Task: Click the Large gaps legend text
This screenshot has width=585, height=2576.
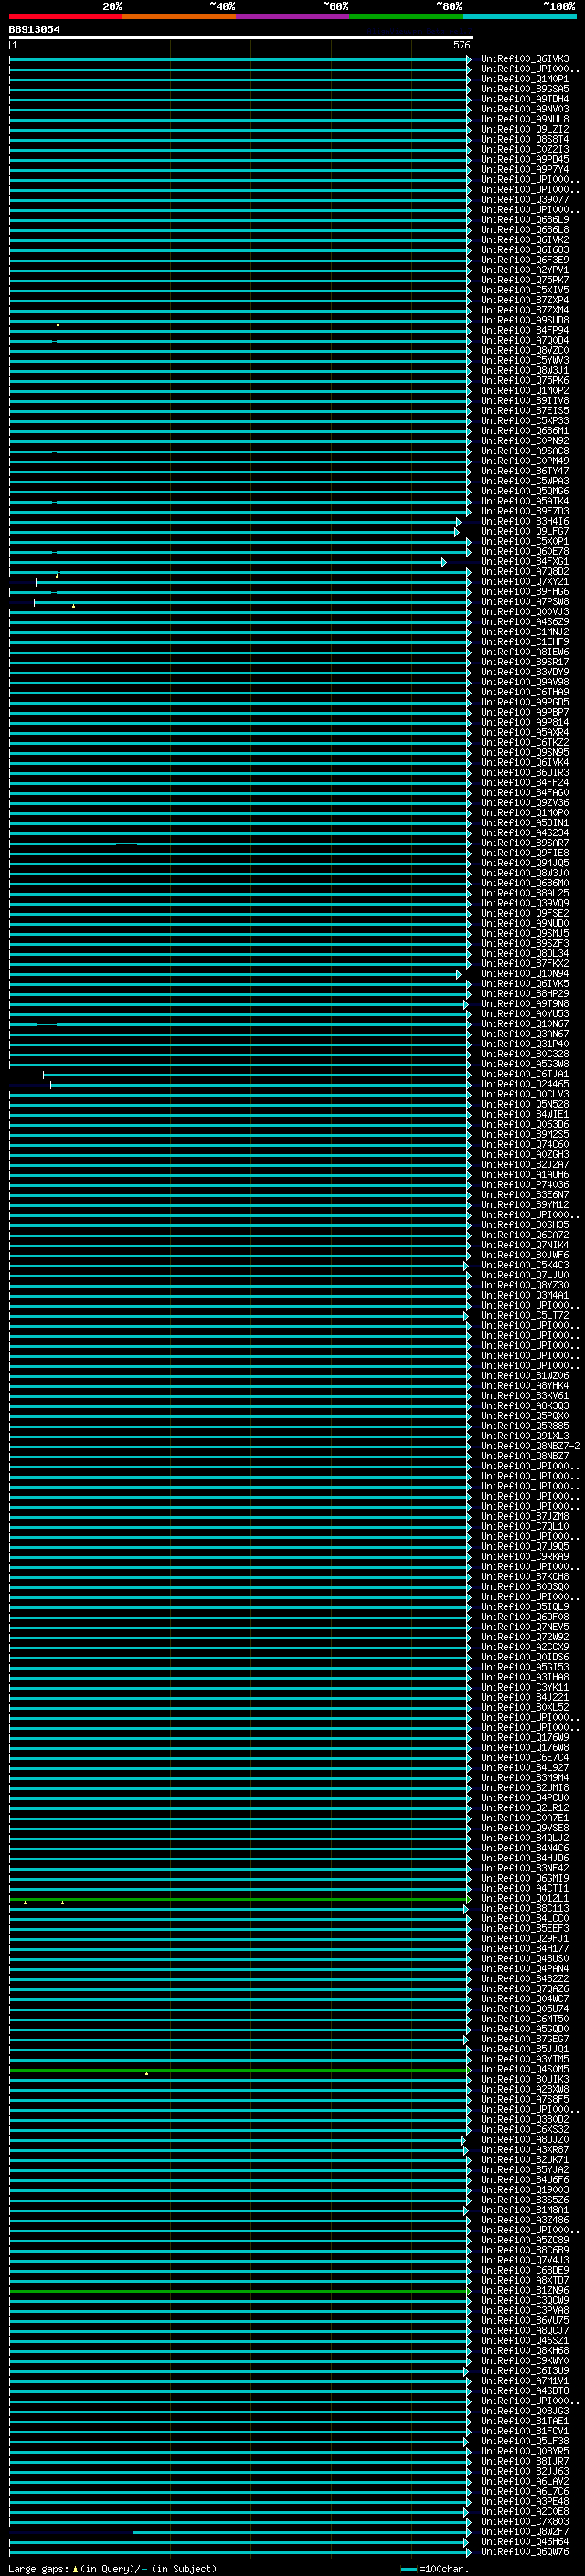Action: pyautogui.click(x=38, y=2569)
